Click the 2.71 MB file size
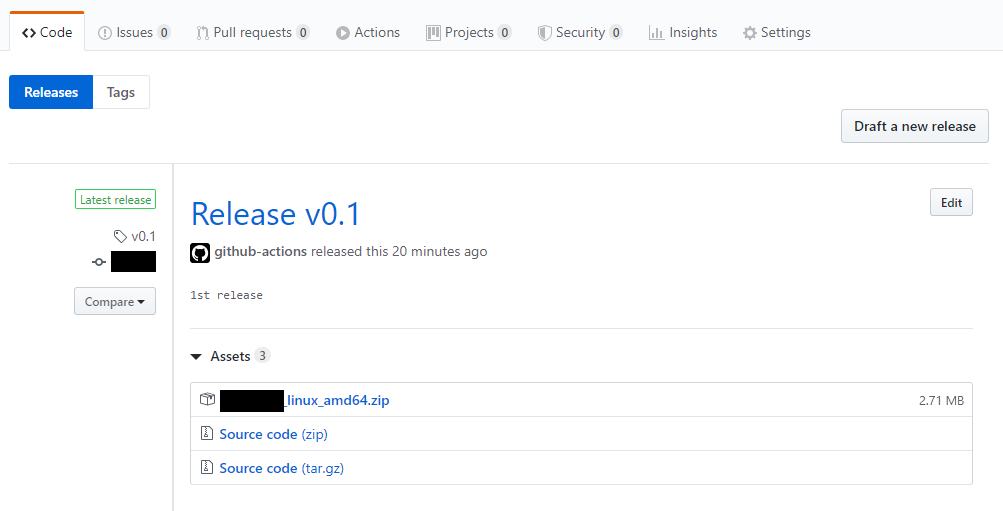 coord(942,401)
